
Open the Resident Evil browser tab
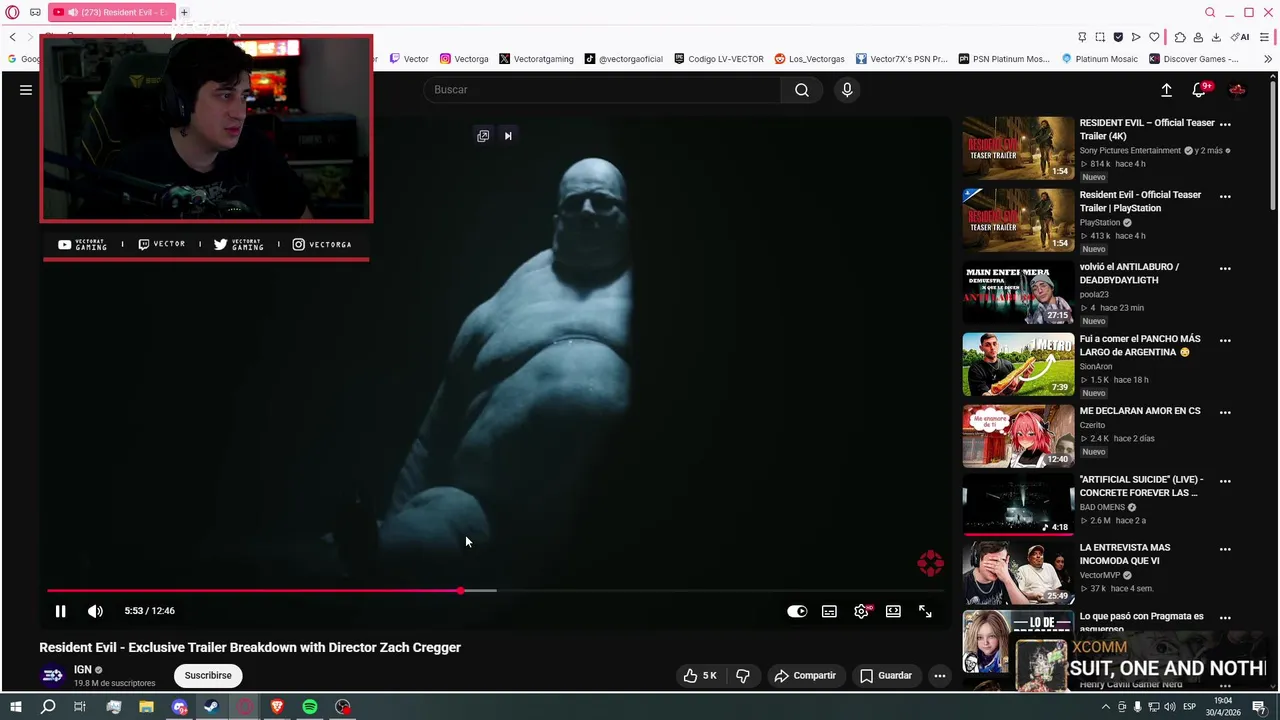click(x=110, y=12)
